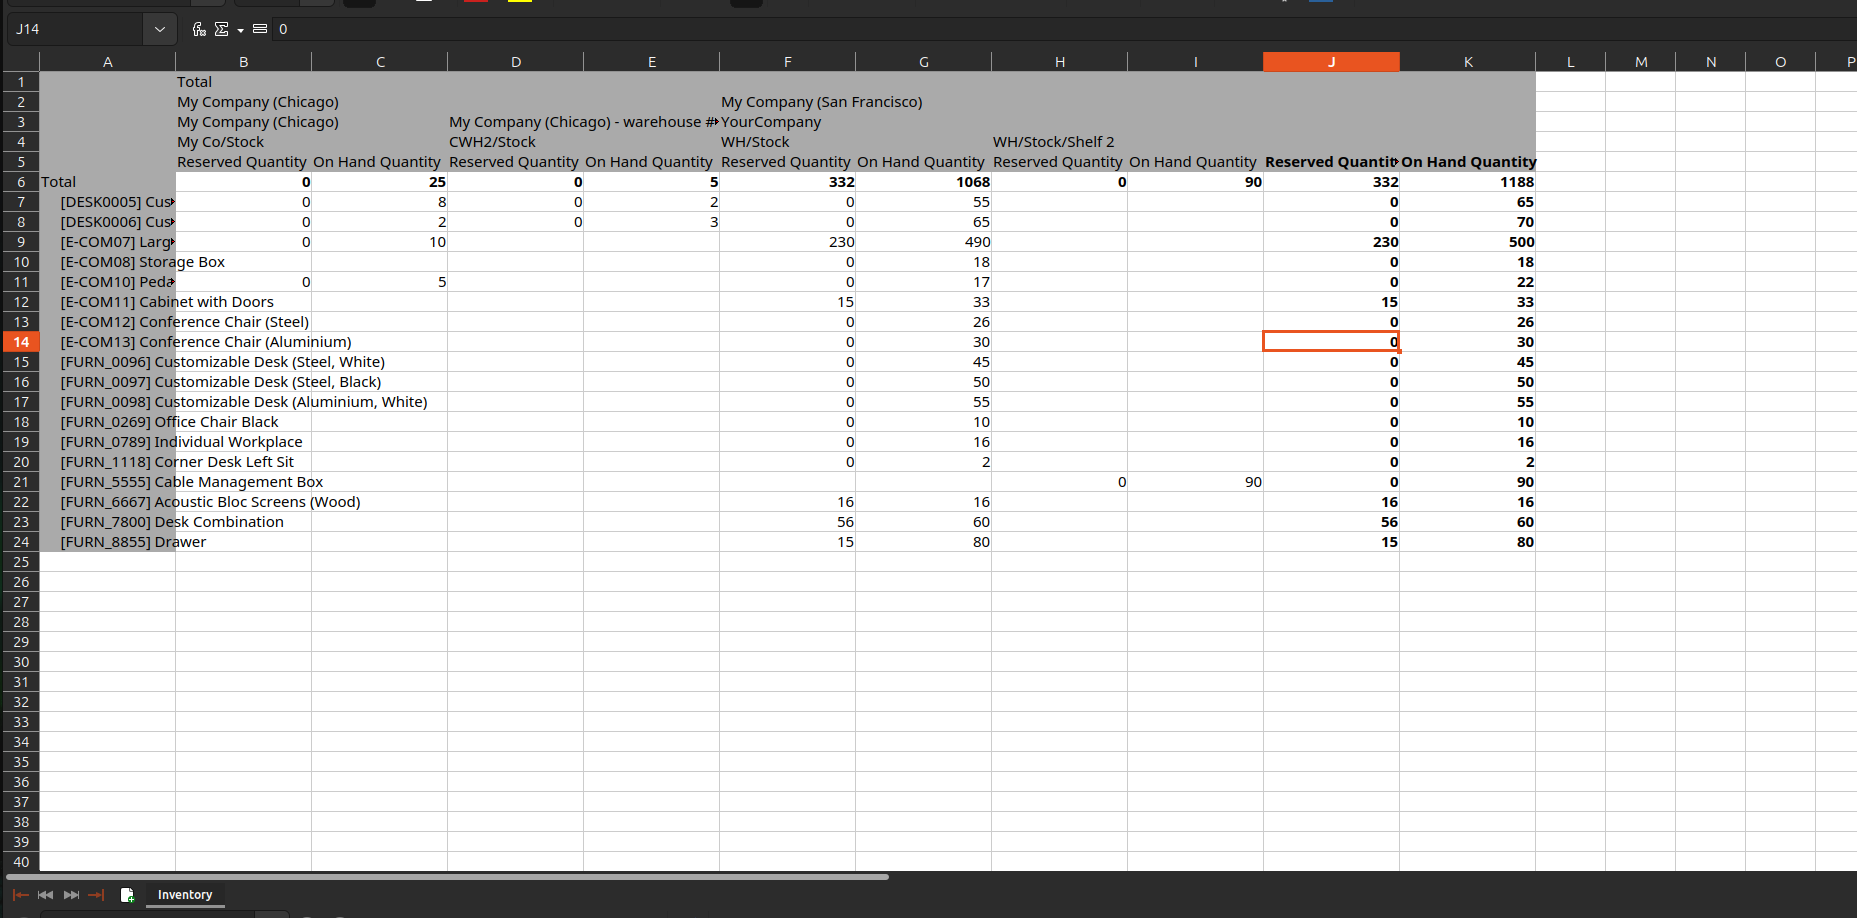Select row 6 header

click(x=21, y=182)
